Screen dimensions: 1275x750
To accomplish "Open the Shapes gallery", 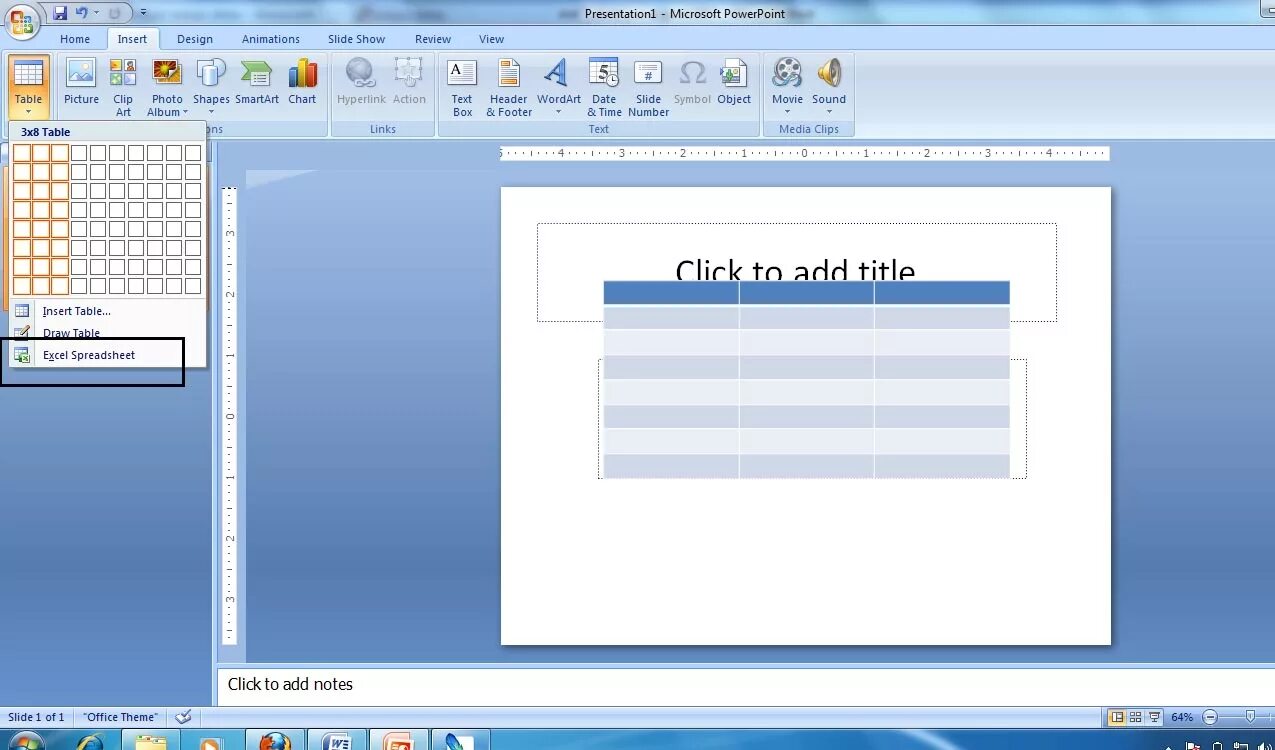I will [x=211, y=87].
